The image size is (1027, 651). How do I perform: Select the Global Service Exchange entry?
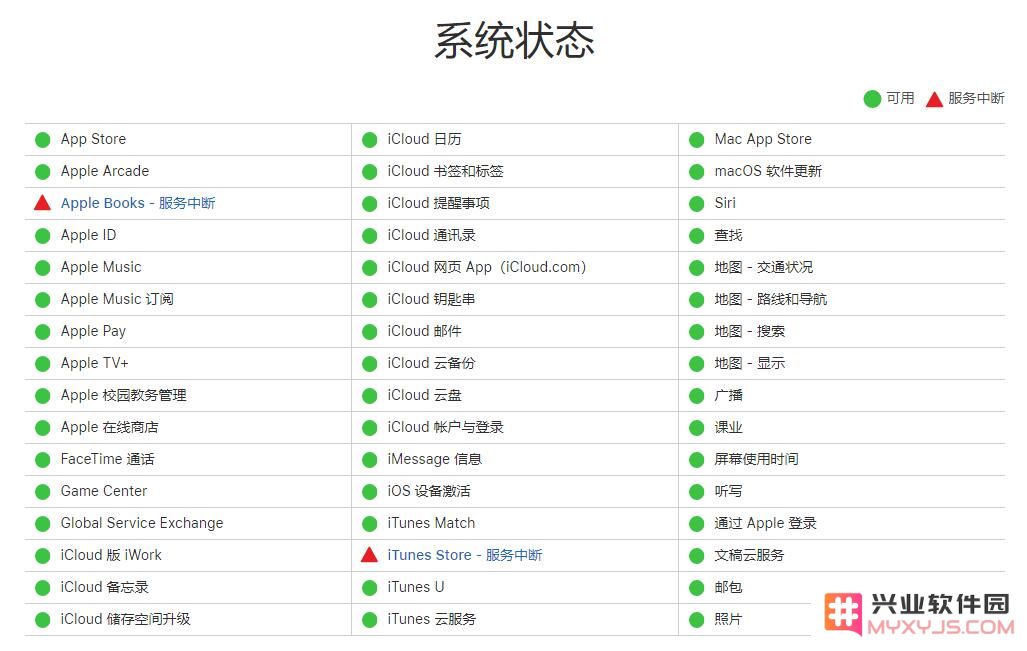[142, 523]
